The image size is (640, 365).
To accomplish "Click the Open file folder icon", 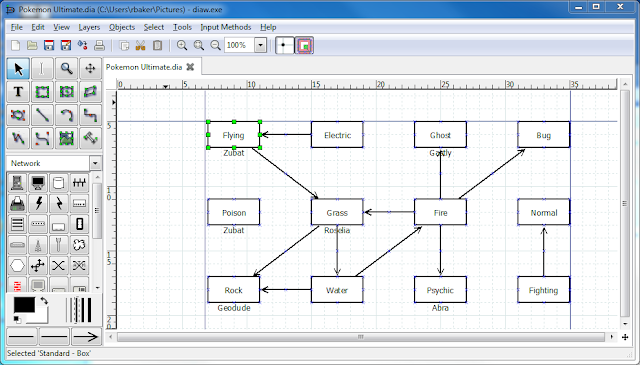I will 32,45.
